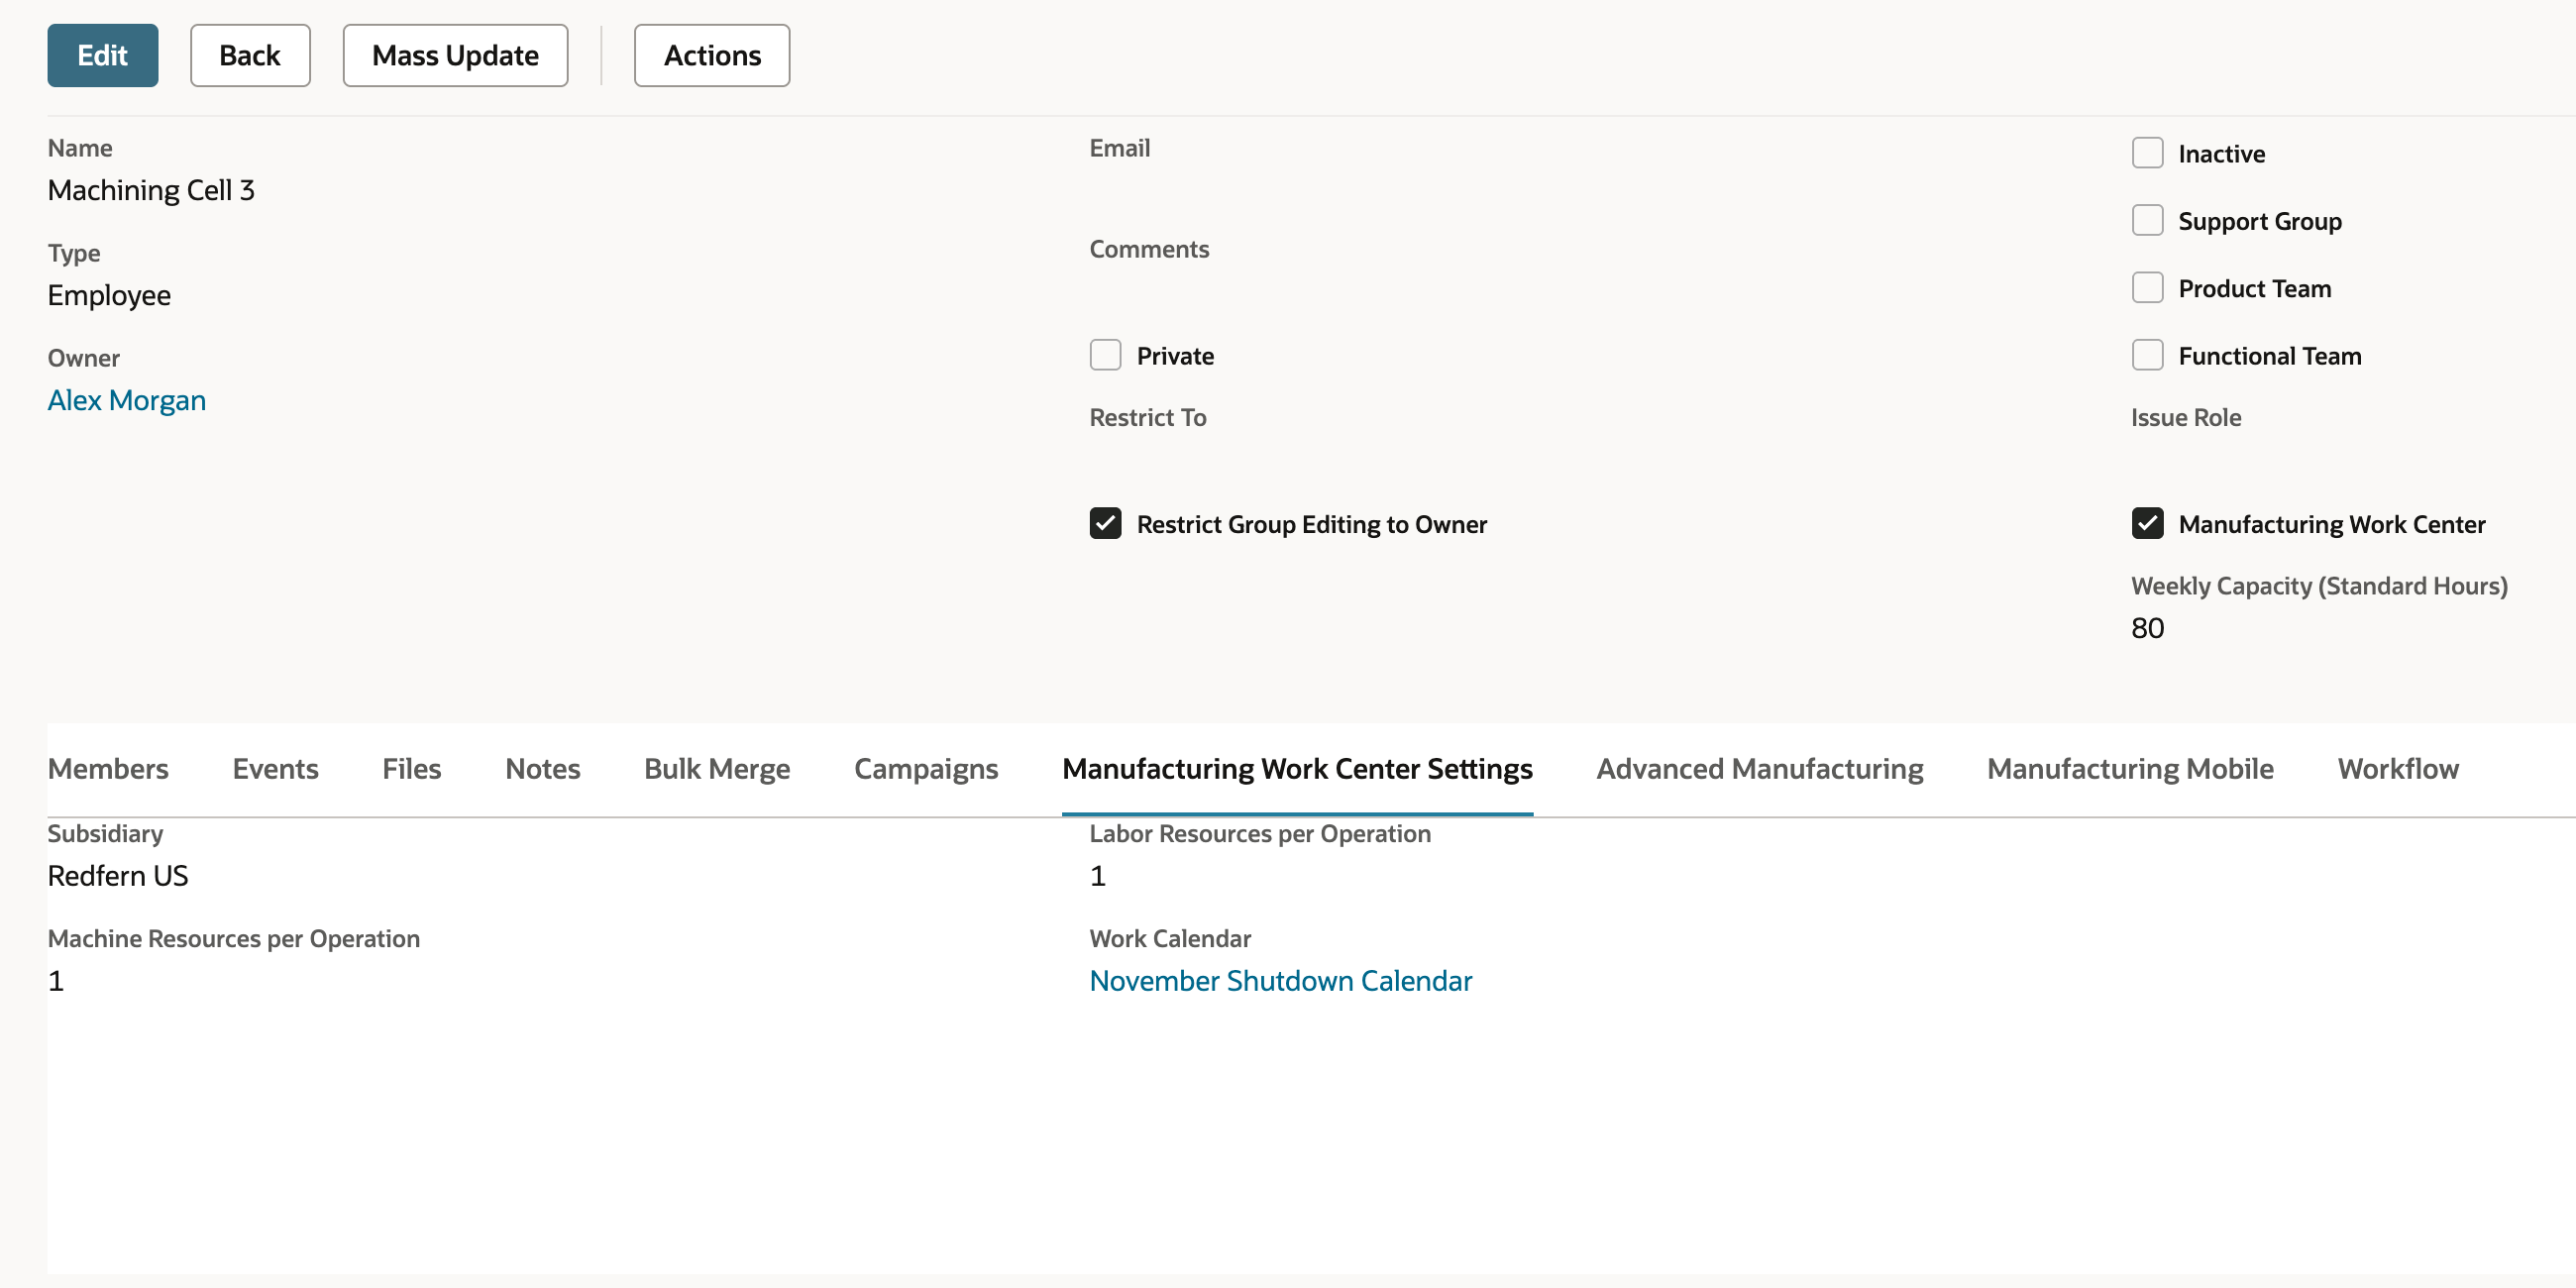Screen dimensions: 2576x1288
Task: Select the Campaigns tab
Action: pyautogui.click(x=926, y=768)
